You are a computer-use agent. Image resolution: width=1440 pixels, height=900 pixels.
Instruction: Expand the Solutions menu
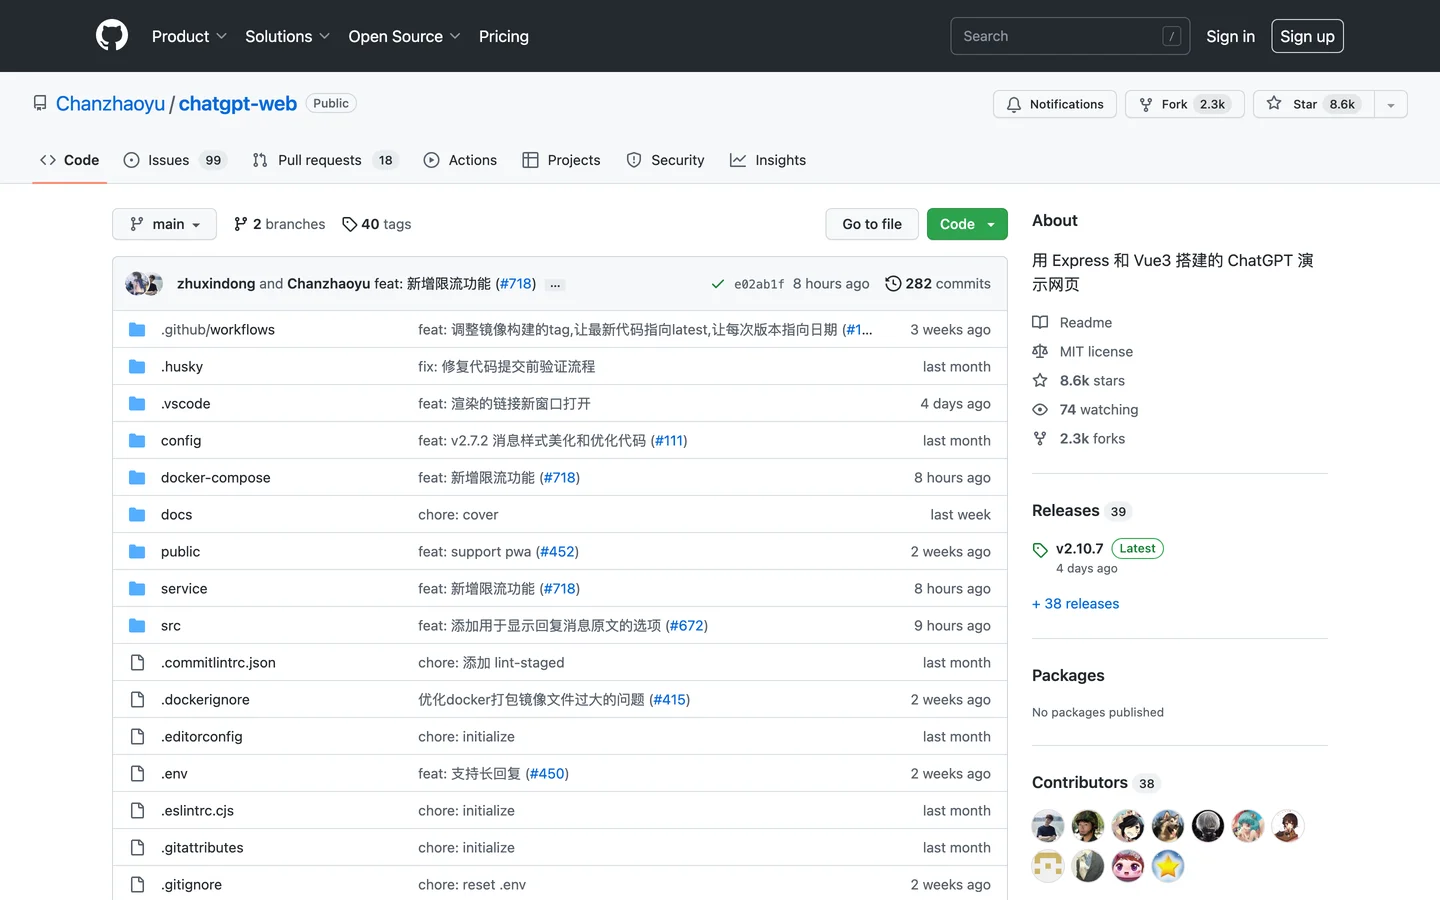287,36
